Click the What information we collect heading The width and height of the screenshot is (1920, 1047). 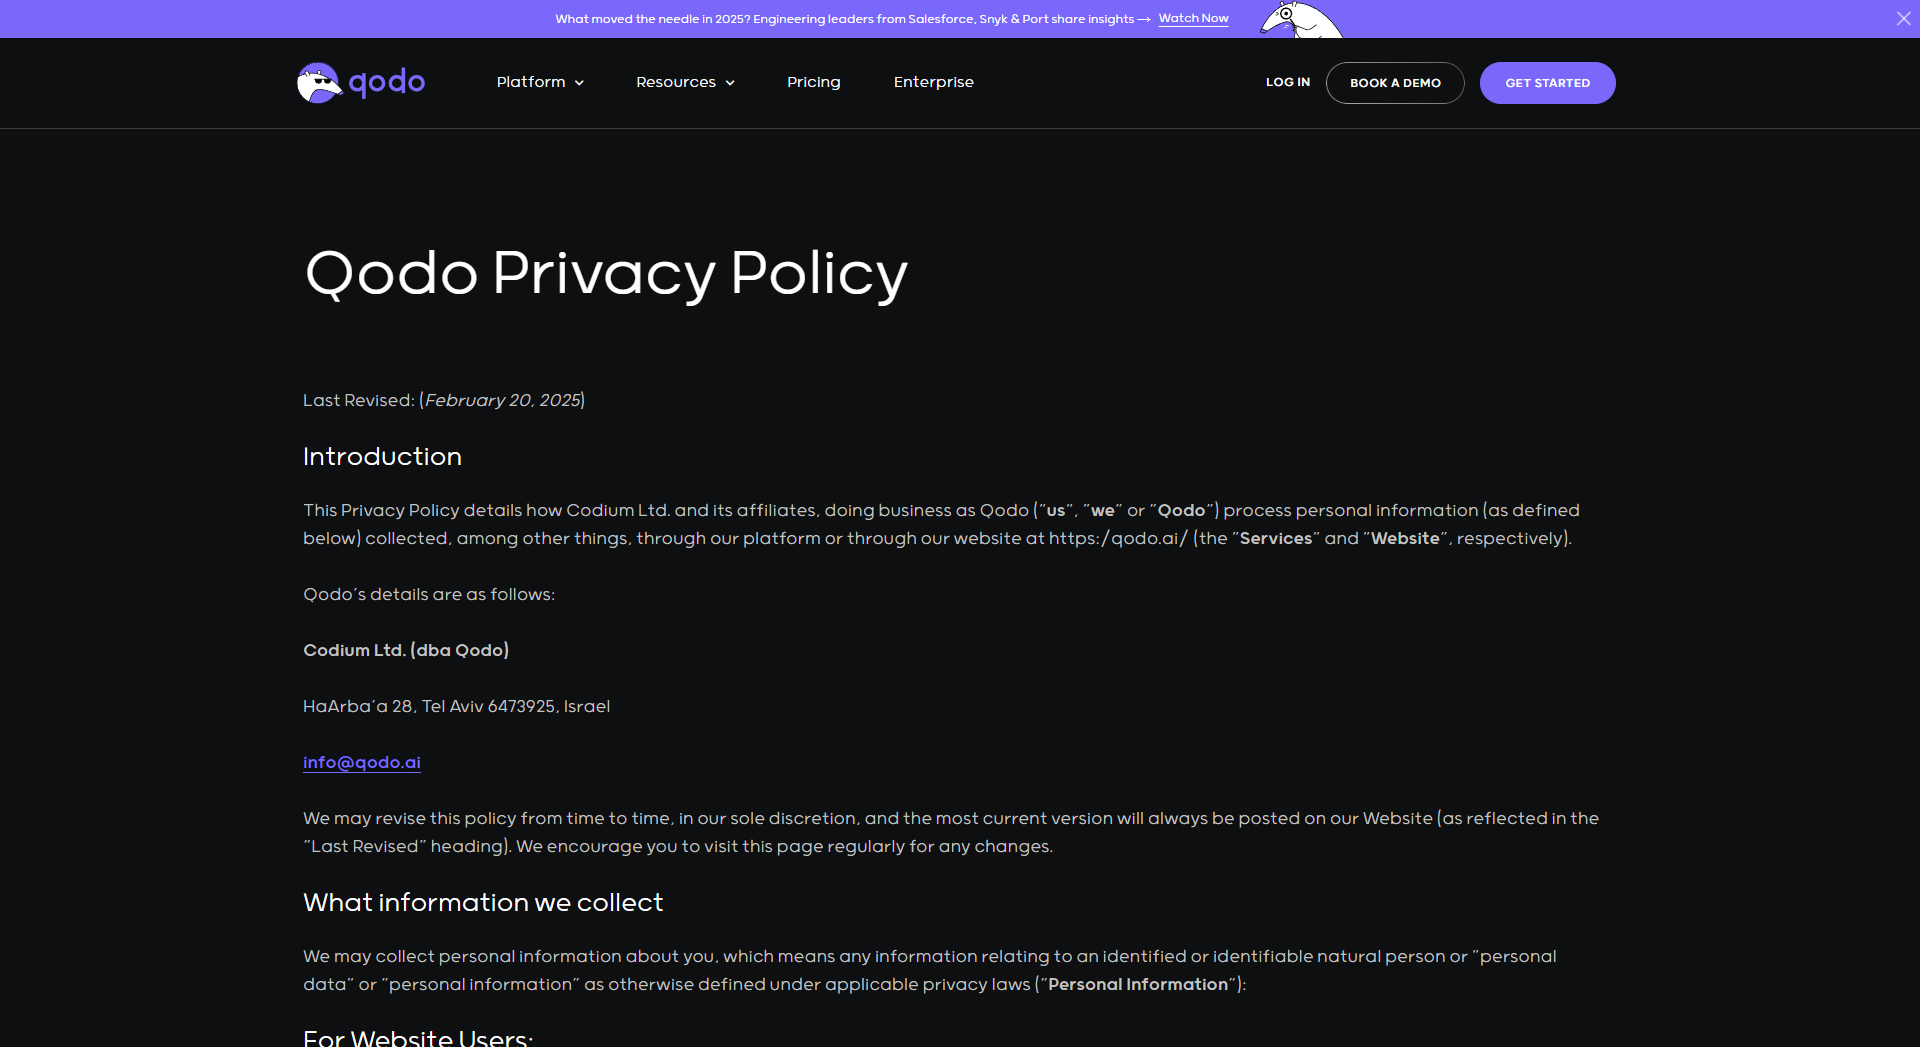[x=483, y=902]
